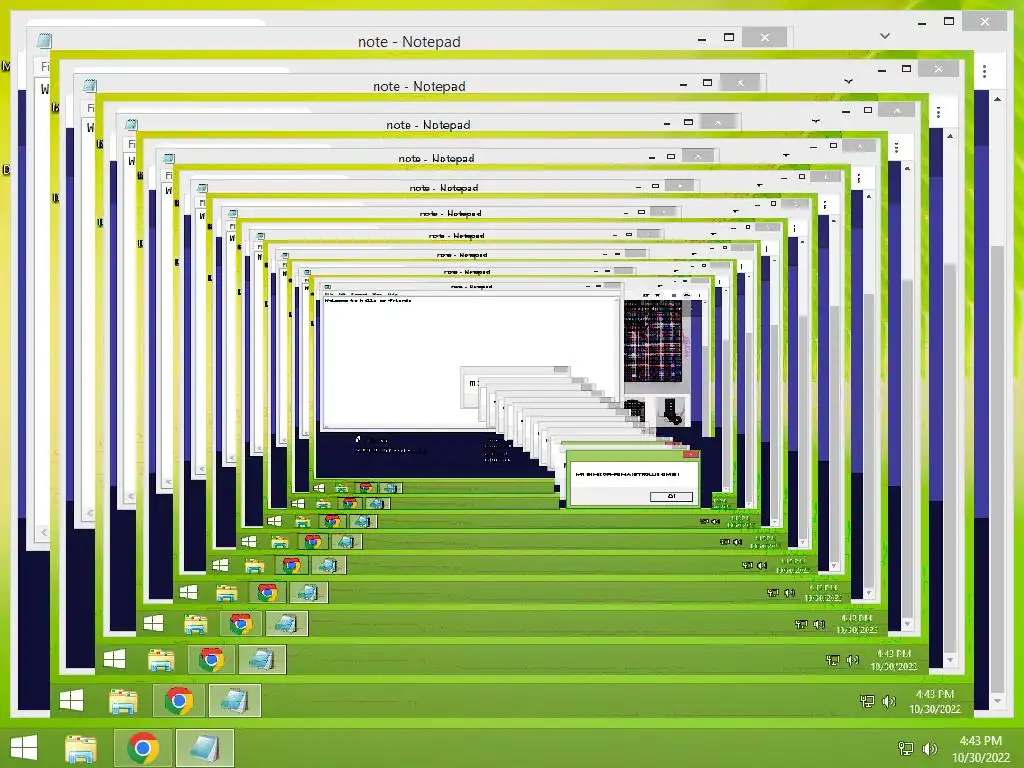Open the dark grid pattern thumbnail image
The width and height of the screenshot is (1024, 768).
point(653,341)
